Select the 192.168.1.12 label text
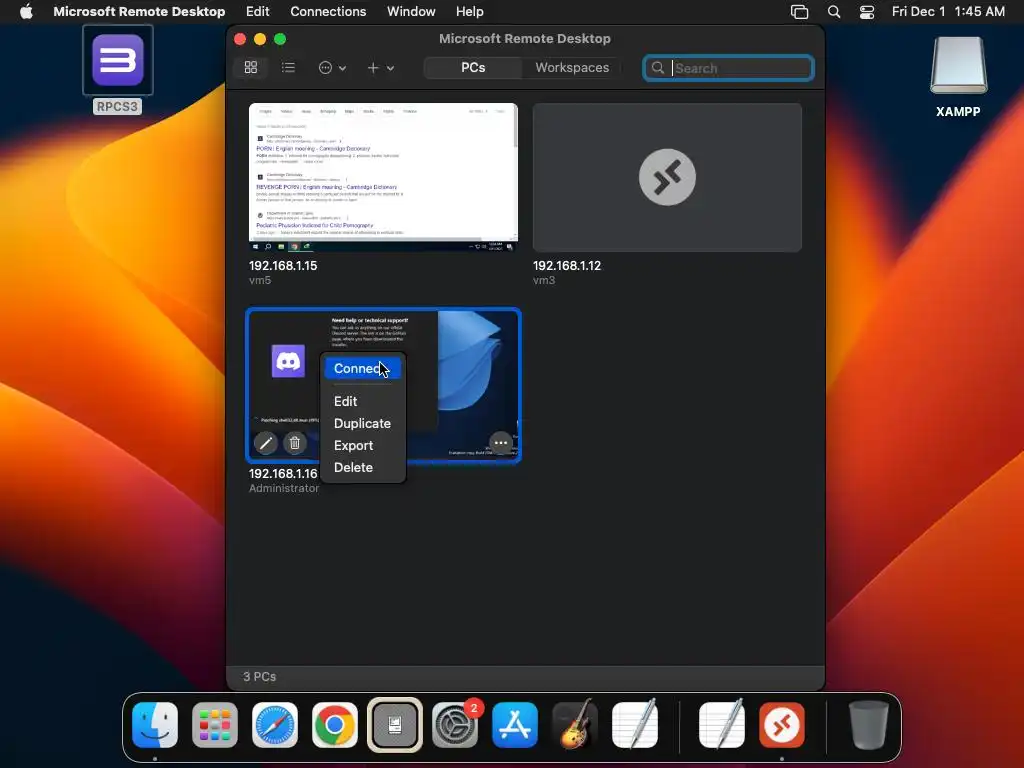This screenshot has height=768, width=1024. click(x=567, y=266)
